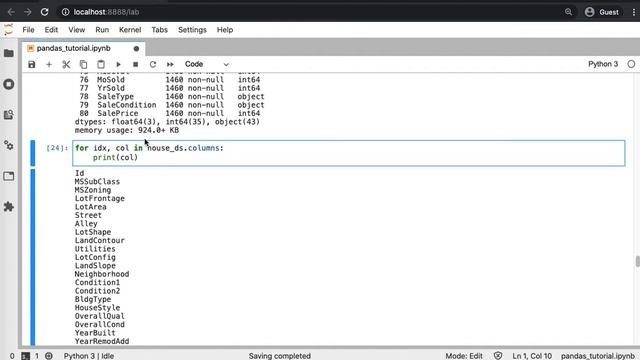This screenshot has width=640, height=360.
Task: Insert a new cell with plus icon
Action: (49, 64)
